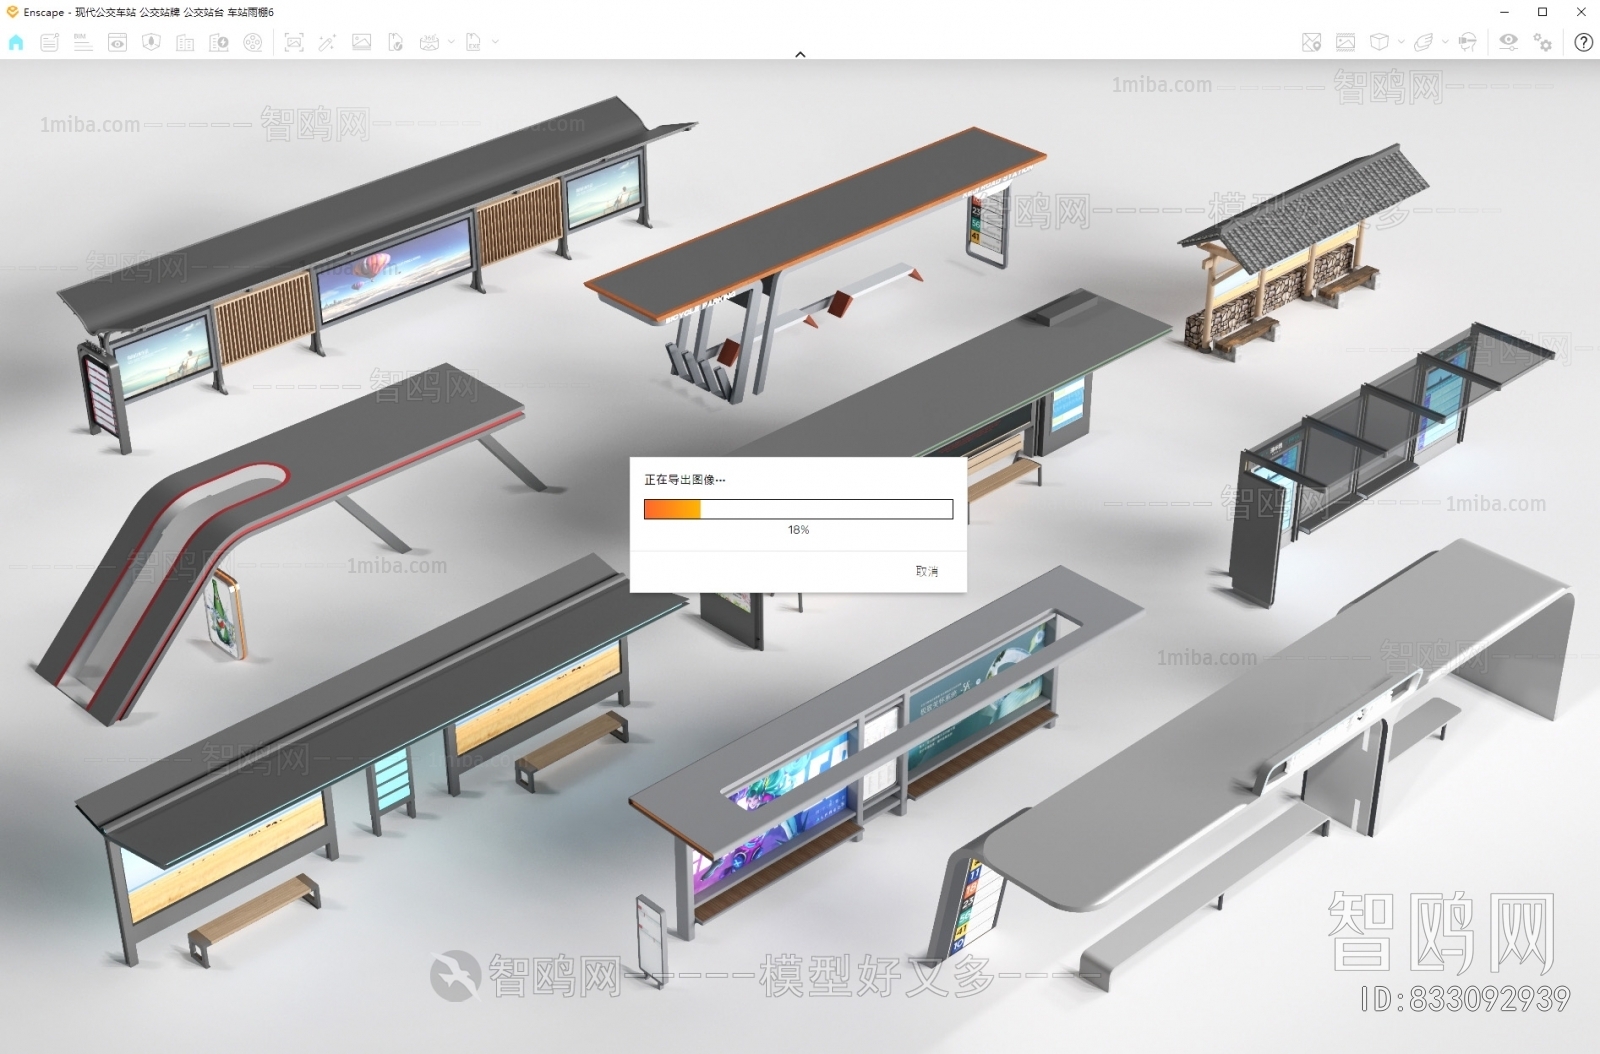Toggle the VR headset mode
The image size is (1600, 1054).
(x=1467, y=42)
